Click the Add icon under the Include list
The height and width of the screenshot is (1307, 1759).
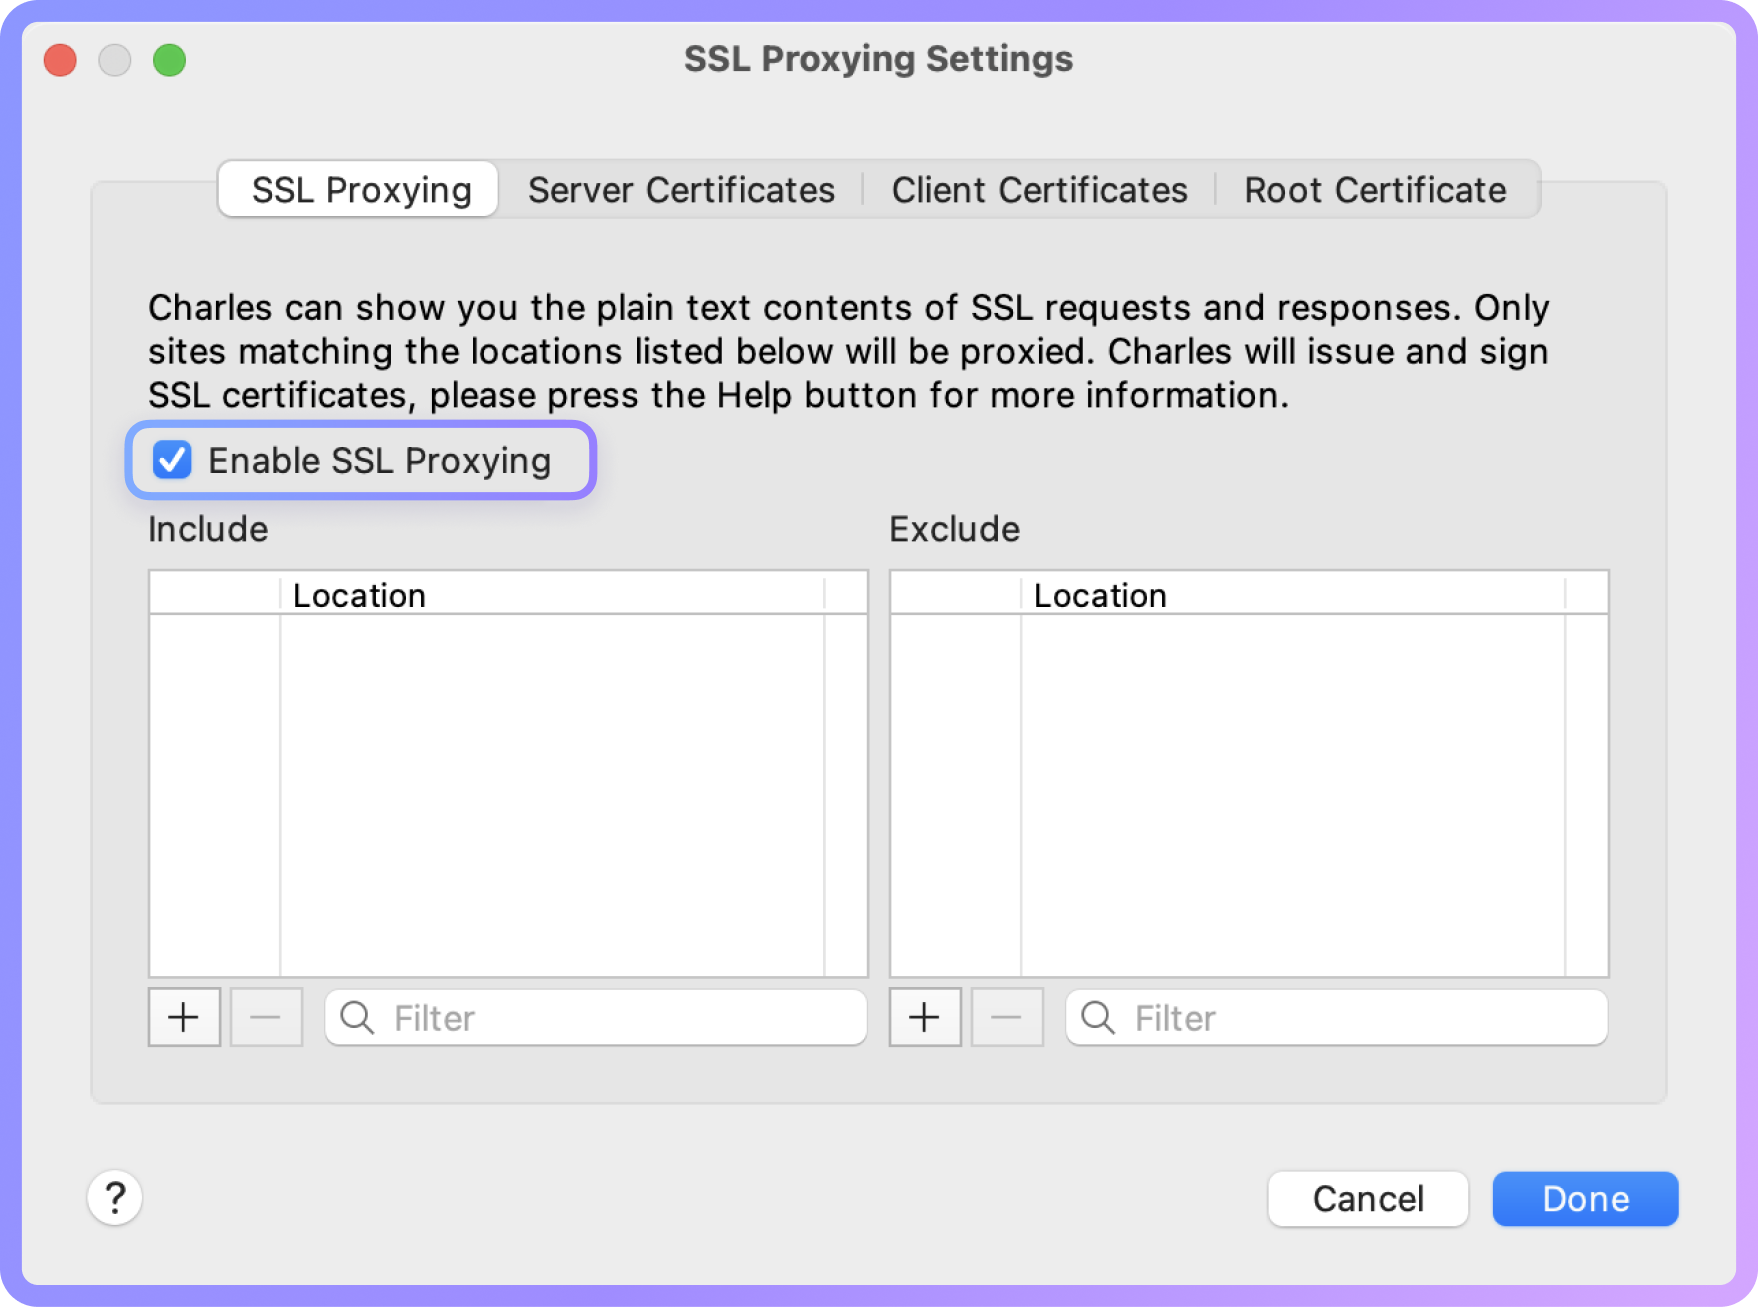click(x=184, y=1017)
